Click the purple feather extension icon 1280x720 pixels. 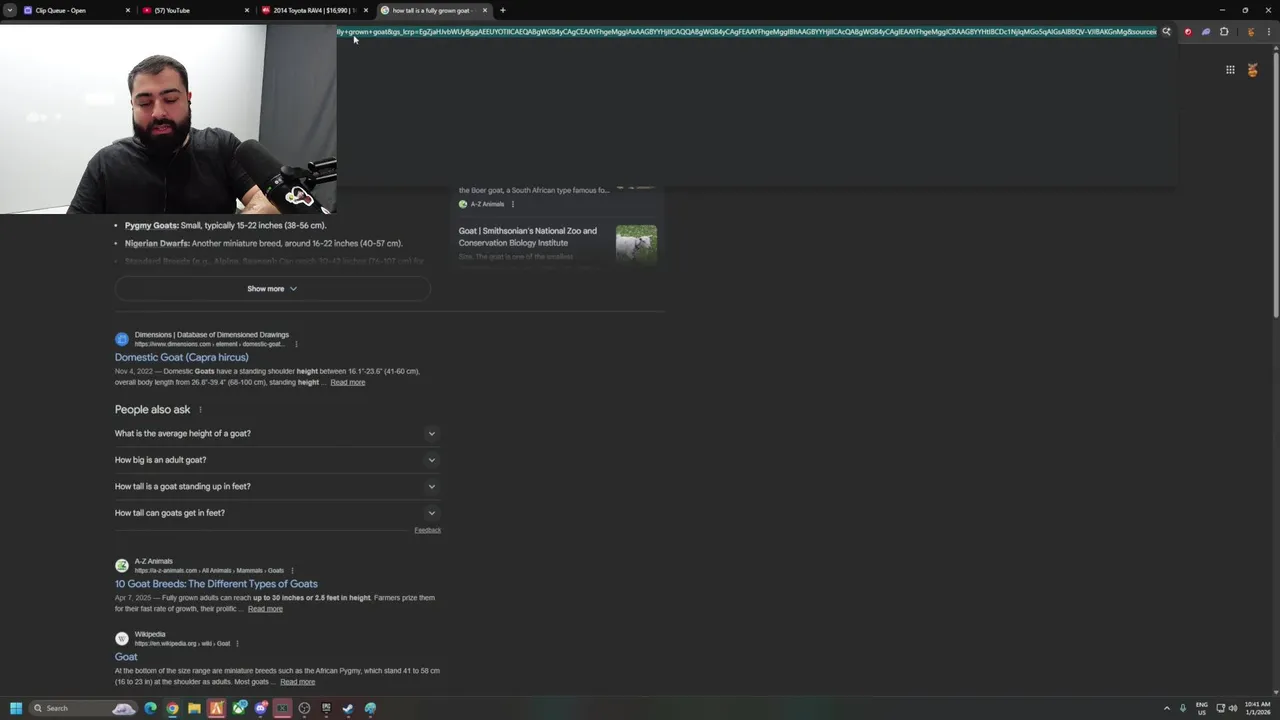[1206, 32]
